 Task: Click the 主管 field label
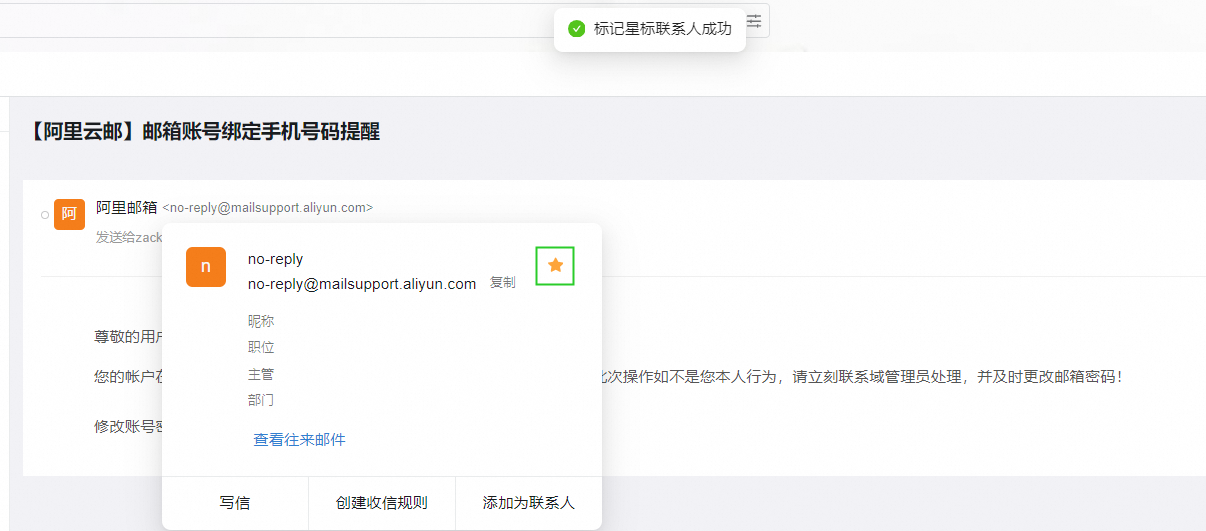tap(261, 374)
